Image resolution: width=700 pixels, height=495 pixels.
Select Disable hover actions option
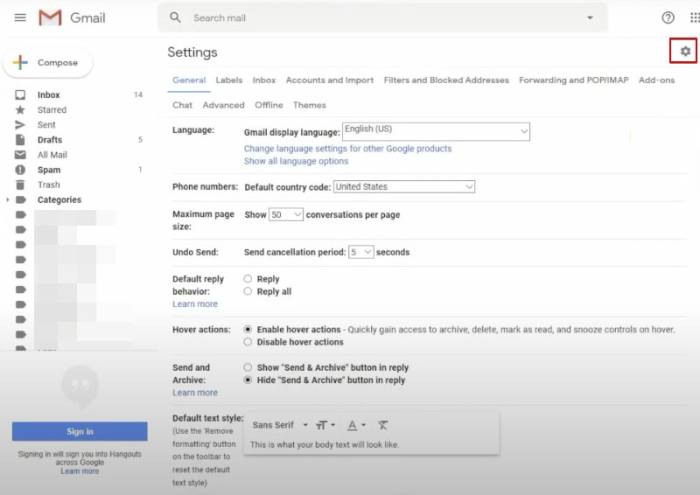pyautogui.click(x=248, y=342)
